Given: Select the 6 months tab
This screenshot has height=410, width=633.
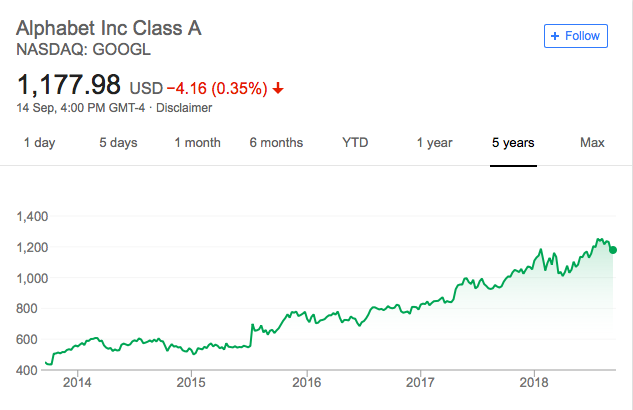Looking at the screenshot, I should click(276, 143).
